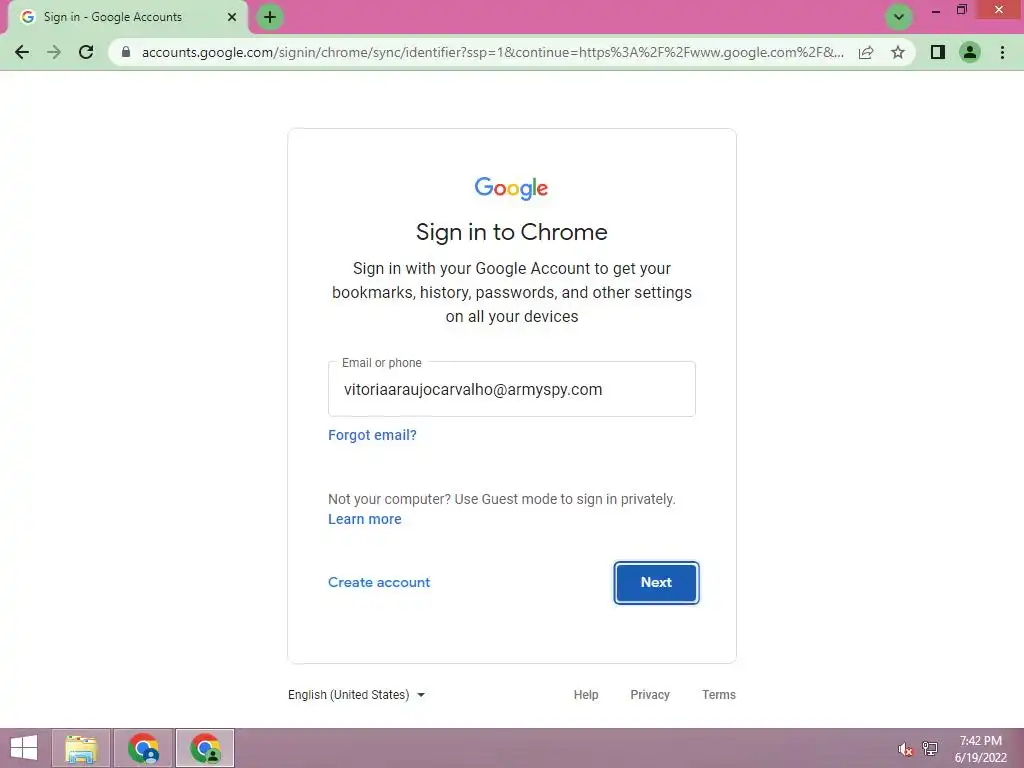
Task: Open the Help link in the footer
Action: click(586, 695)
